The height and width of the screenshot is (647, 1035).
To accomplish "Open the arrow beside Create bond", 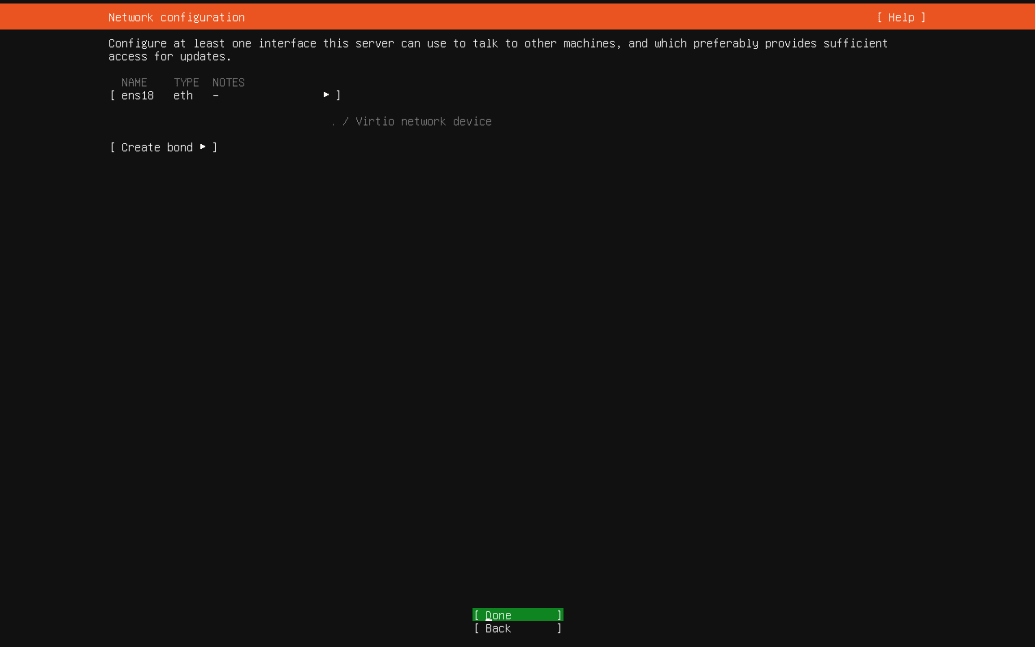I will click(202, 147).
